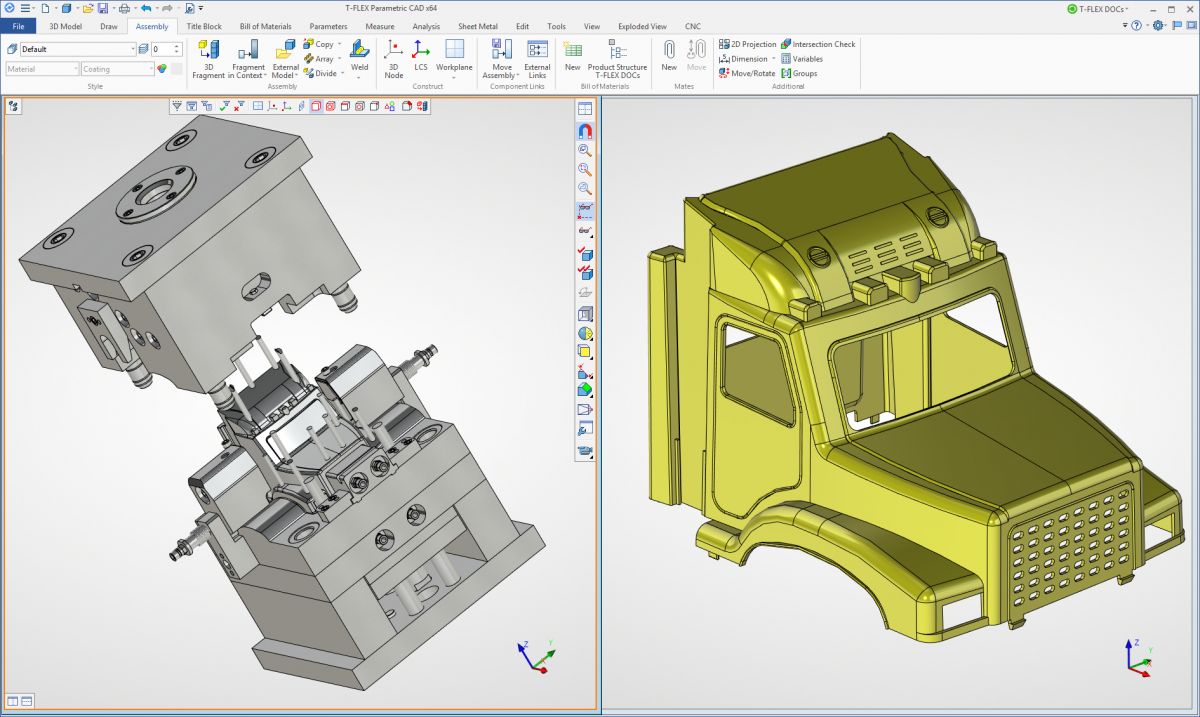Click the first zoom magnifier in view toolbar

pos(585,151)
